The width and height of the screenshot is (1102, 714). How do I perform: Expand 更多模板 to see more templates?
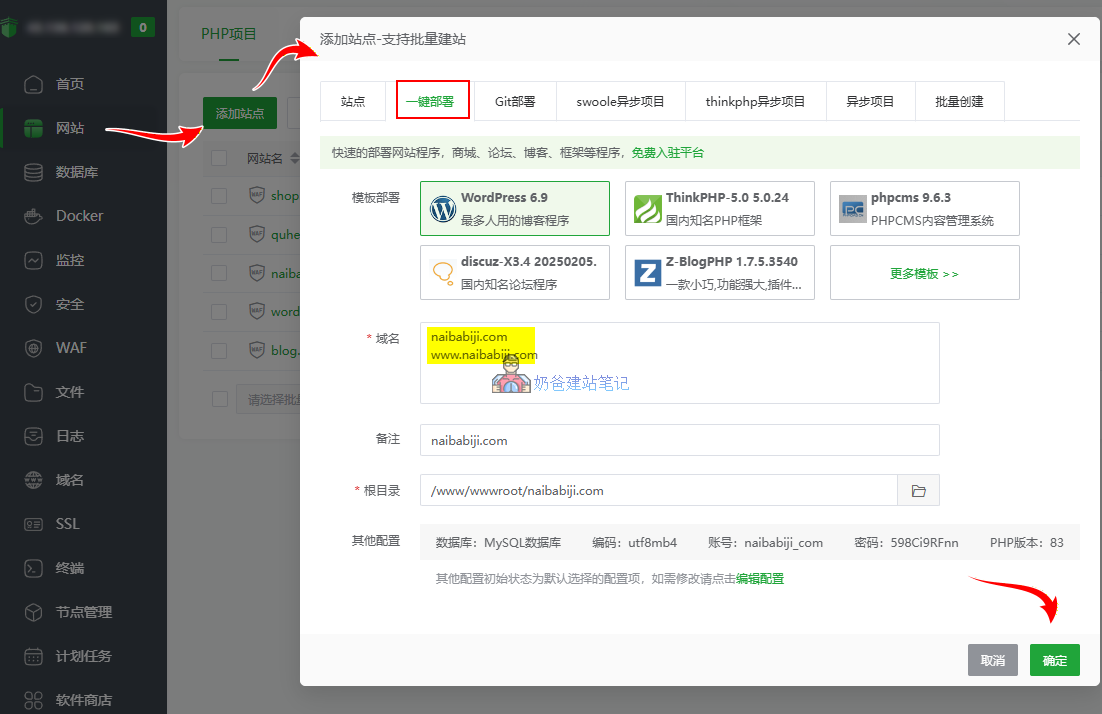coord(924,272)
